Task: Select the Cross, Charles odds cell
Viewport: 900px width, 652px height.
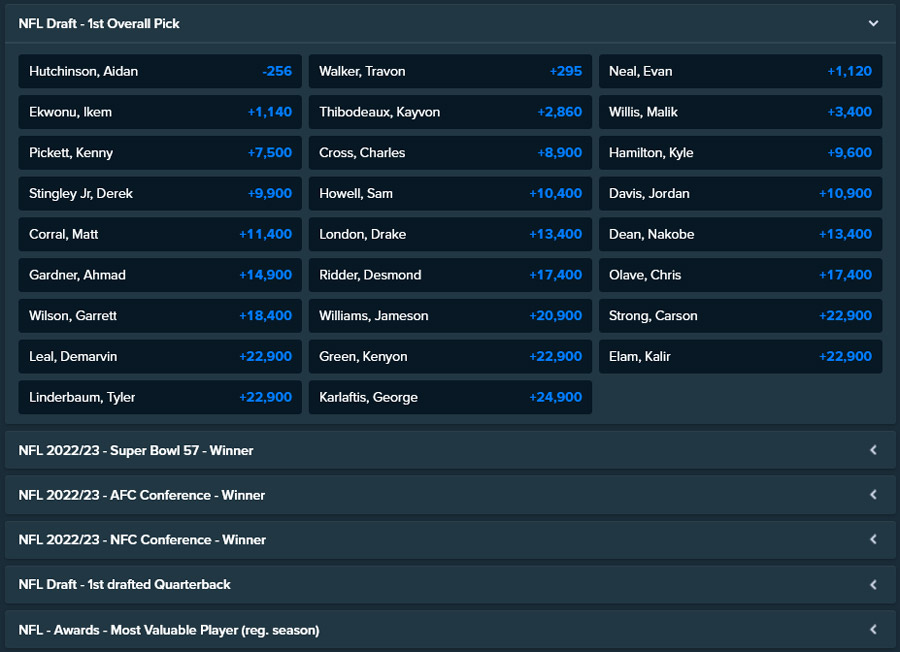Action: (x=450, y=153)
